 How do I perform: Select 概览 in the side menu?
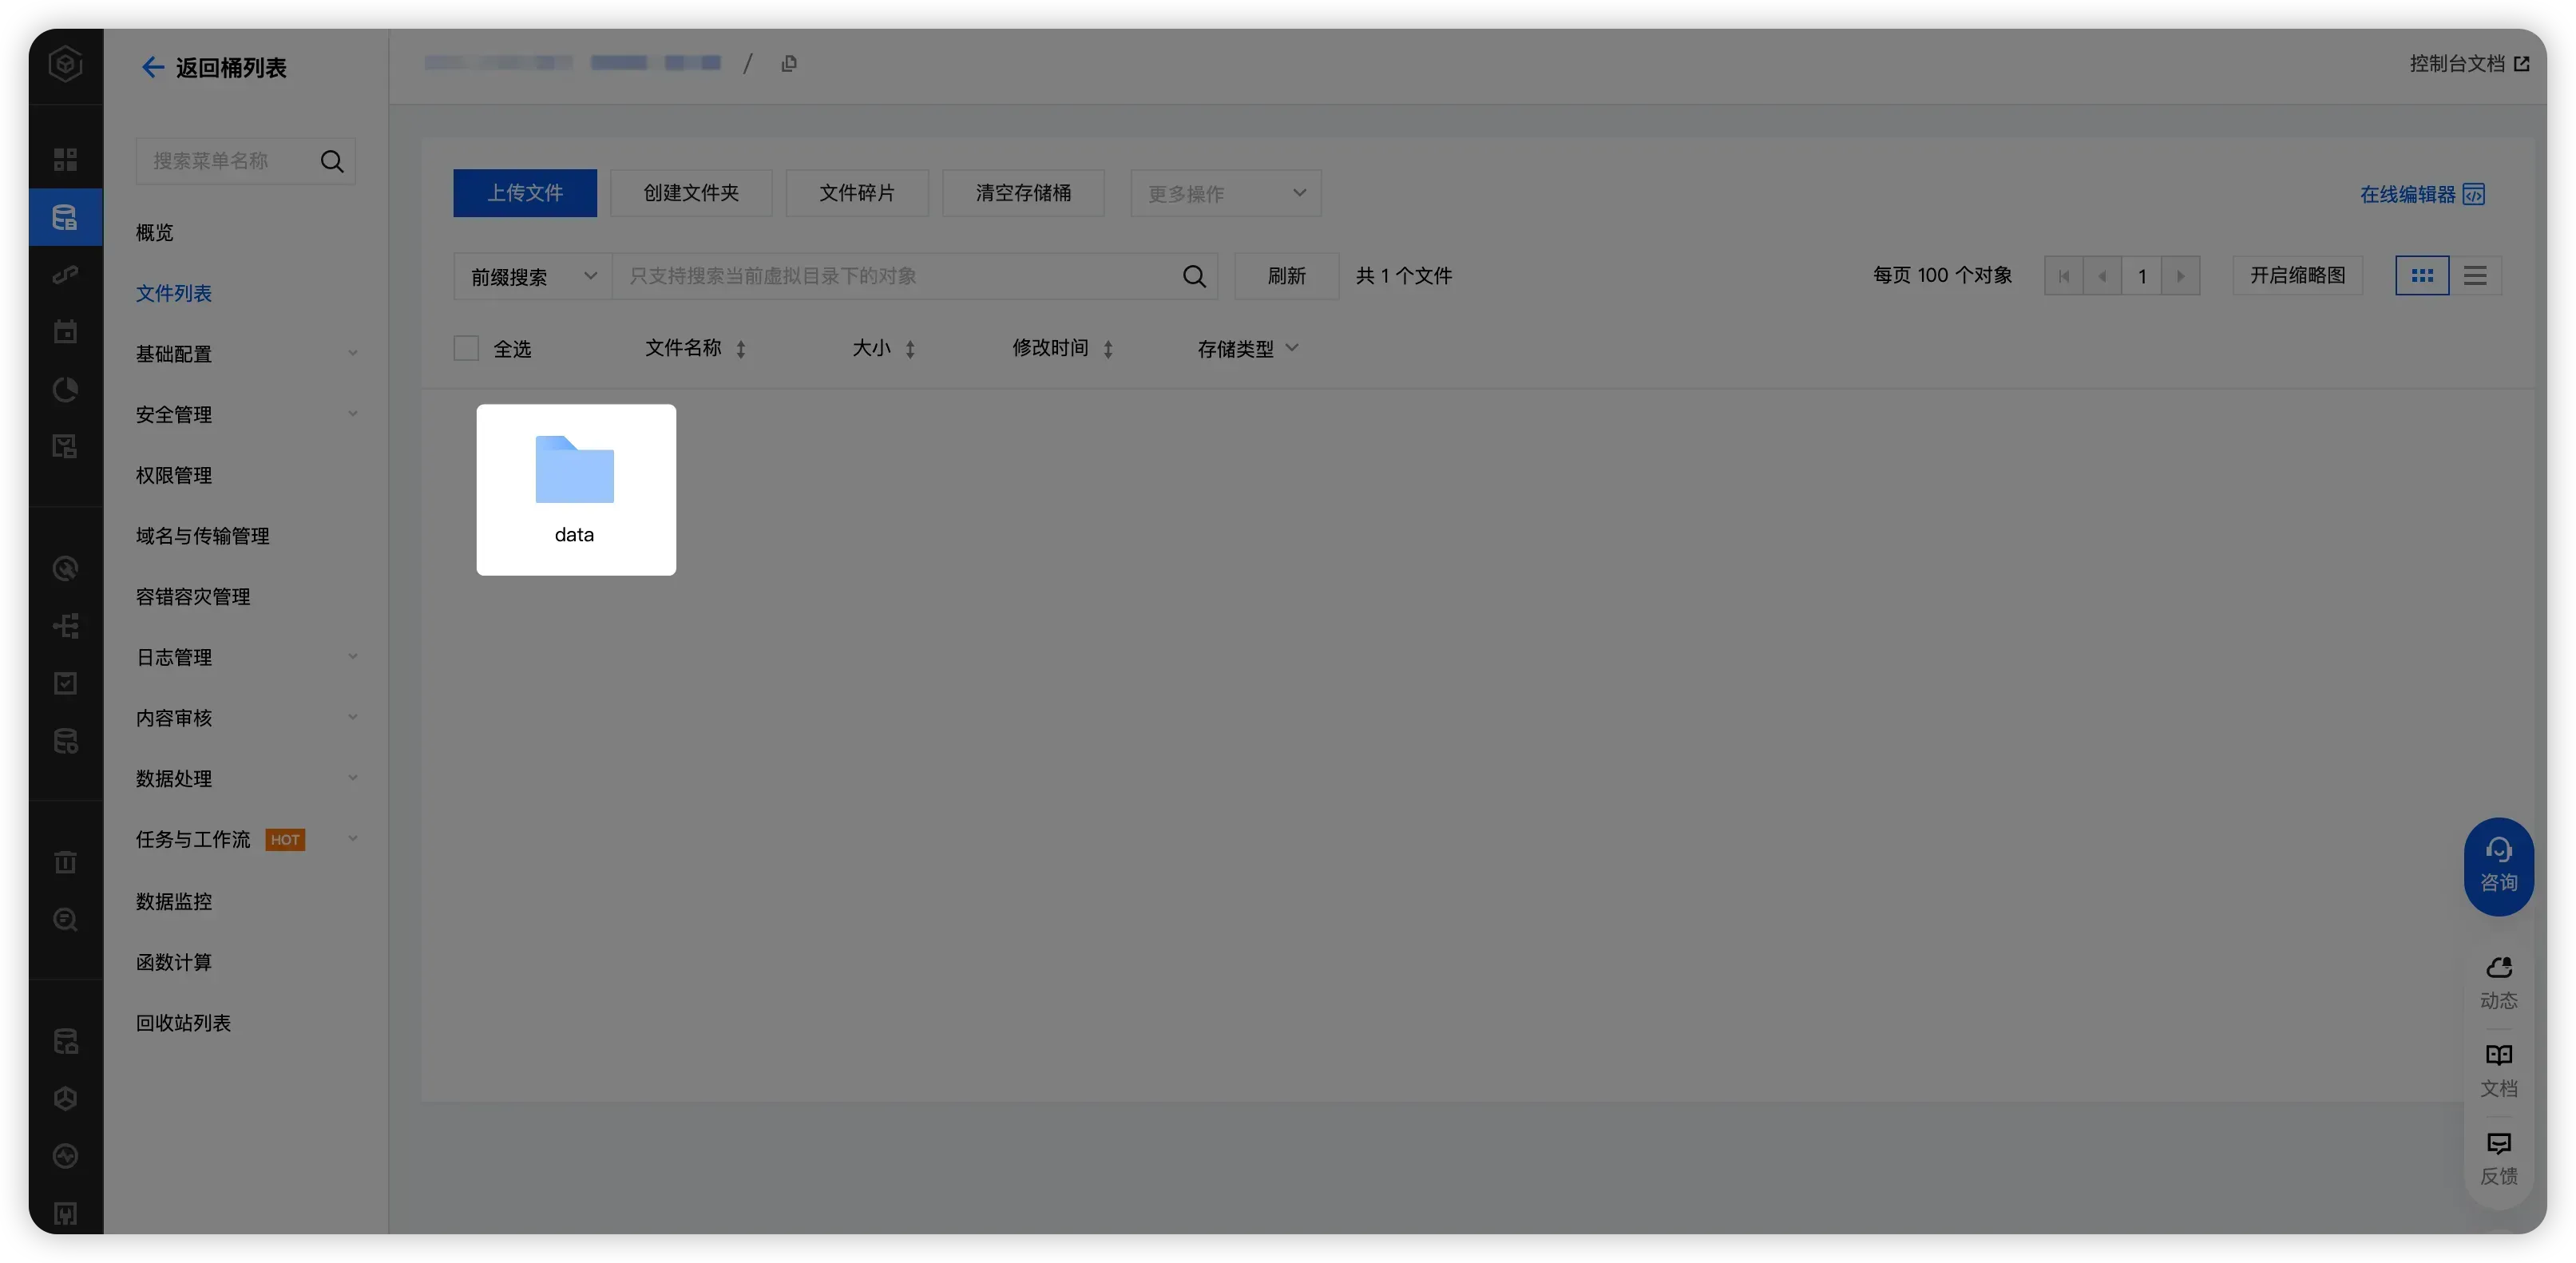point(155,232)
